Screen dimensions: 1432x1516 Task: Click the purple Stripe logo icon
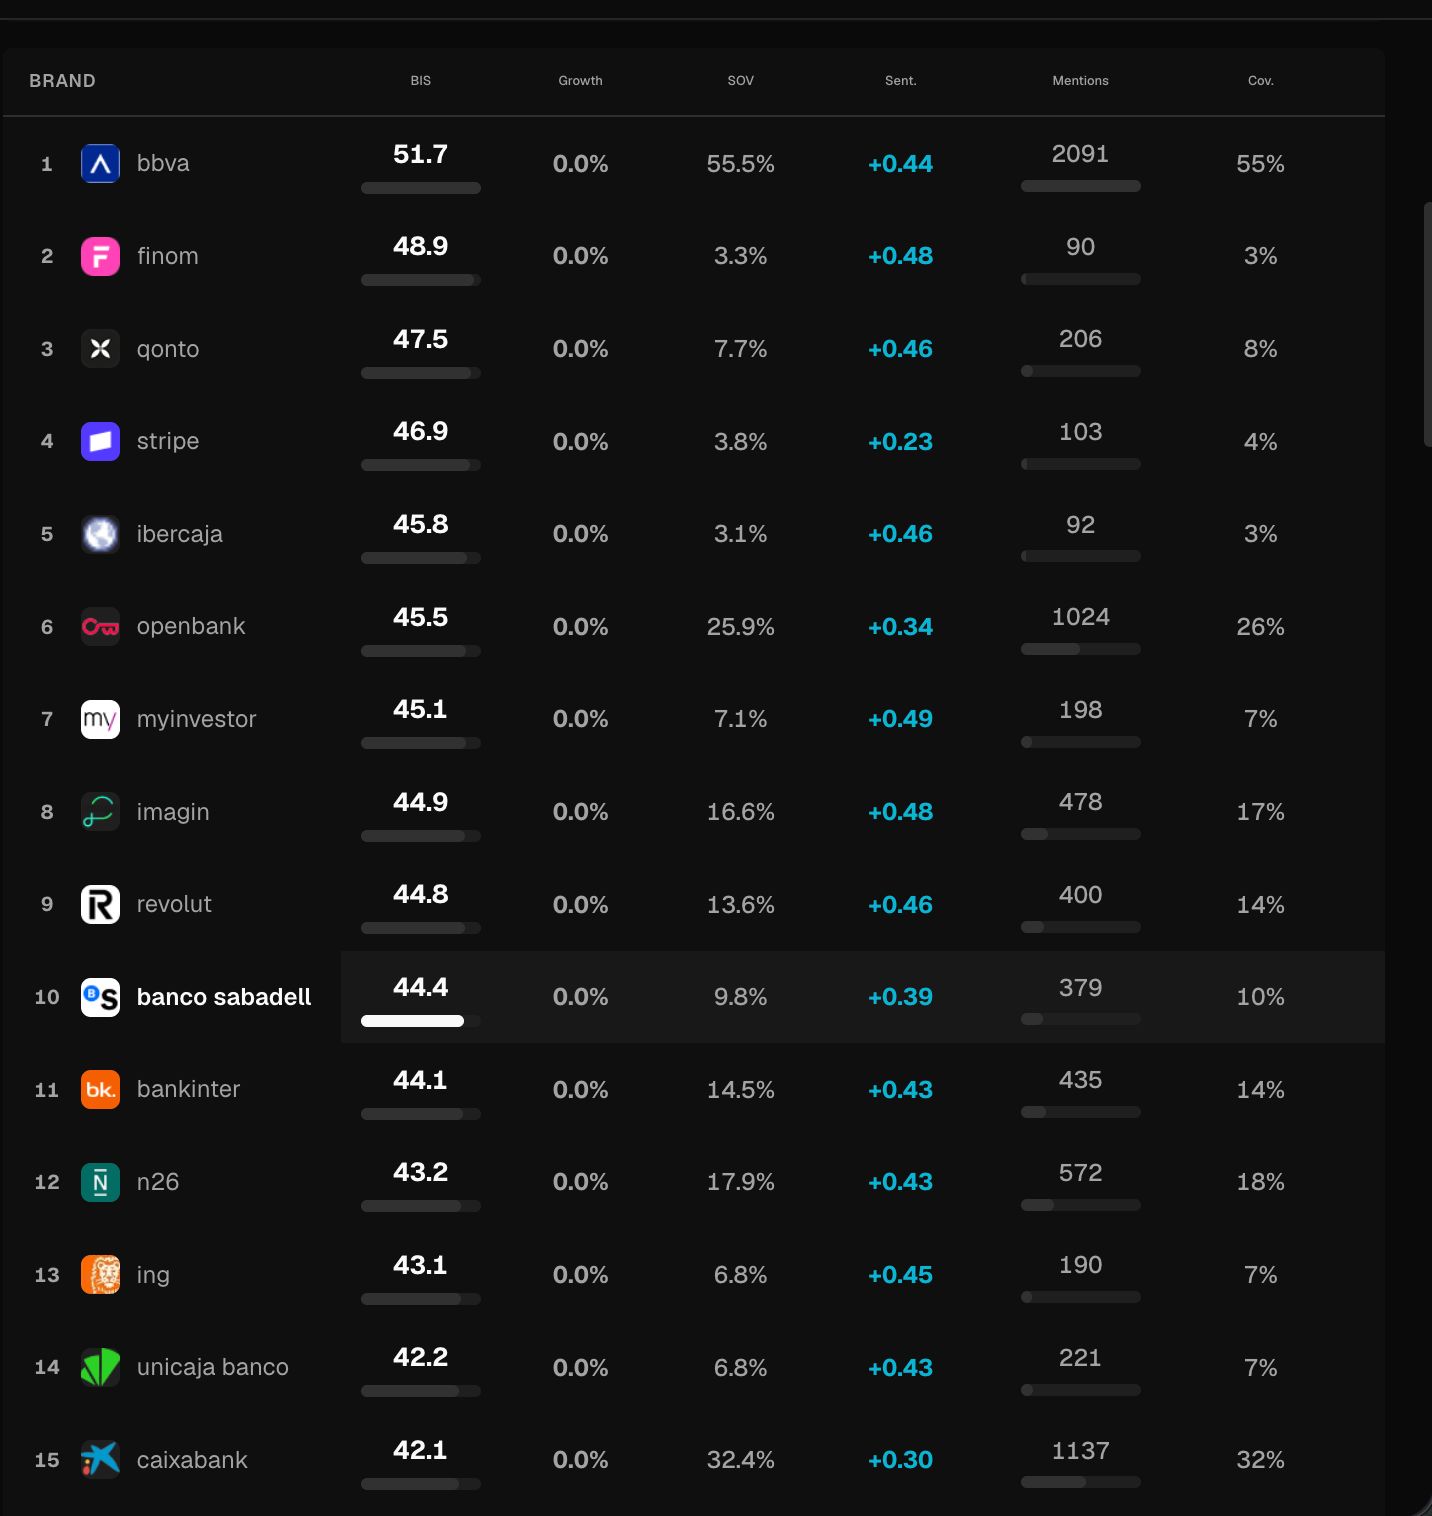click(x=100, y=442)
